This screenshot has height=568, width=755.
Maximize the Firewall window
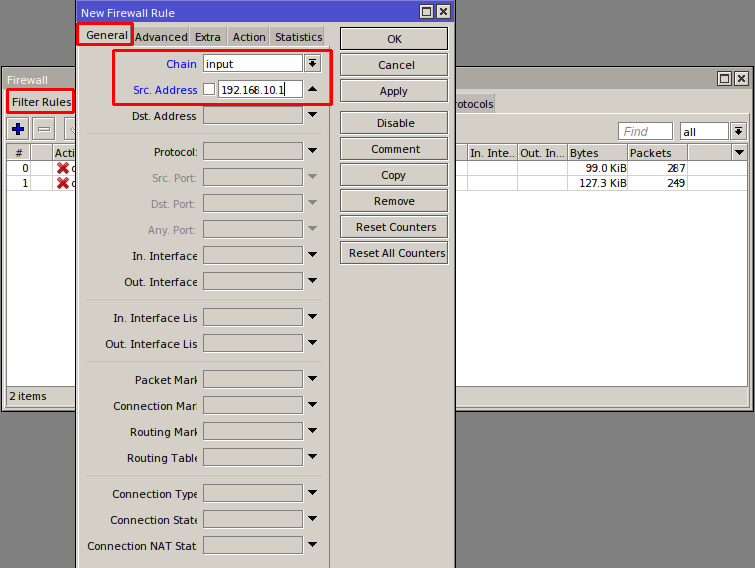724,78
